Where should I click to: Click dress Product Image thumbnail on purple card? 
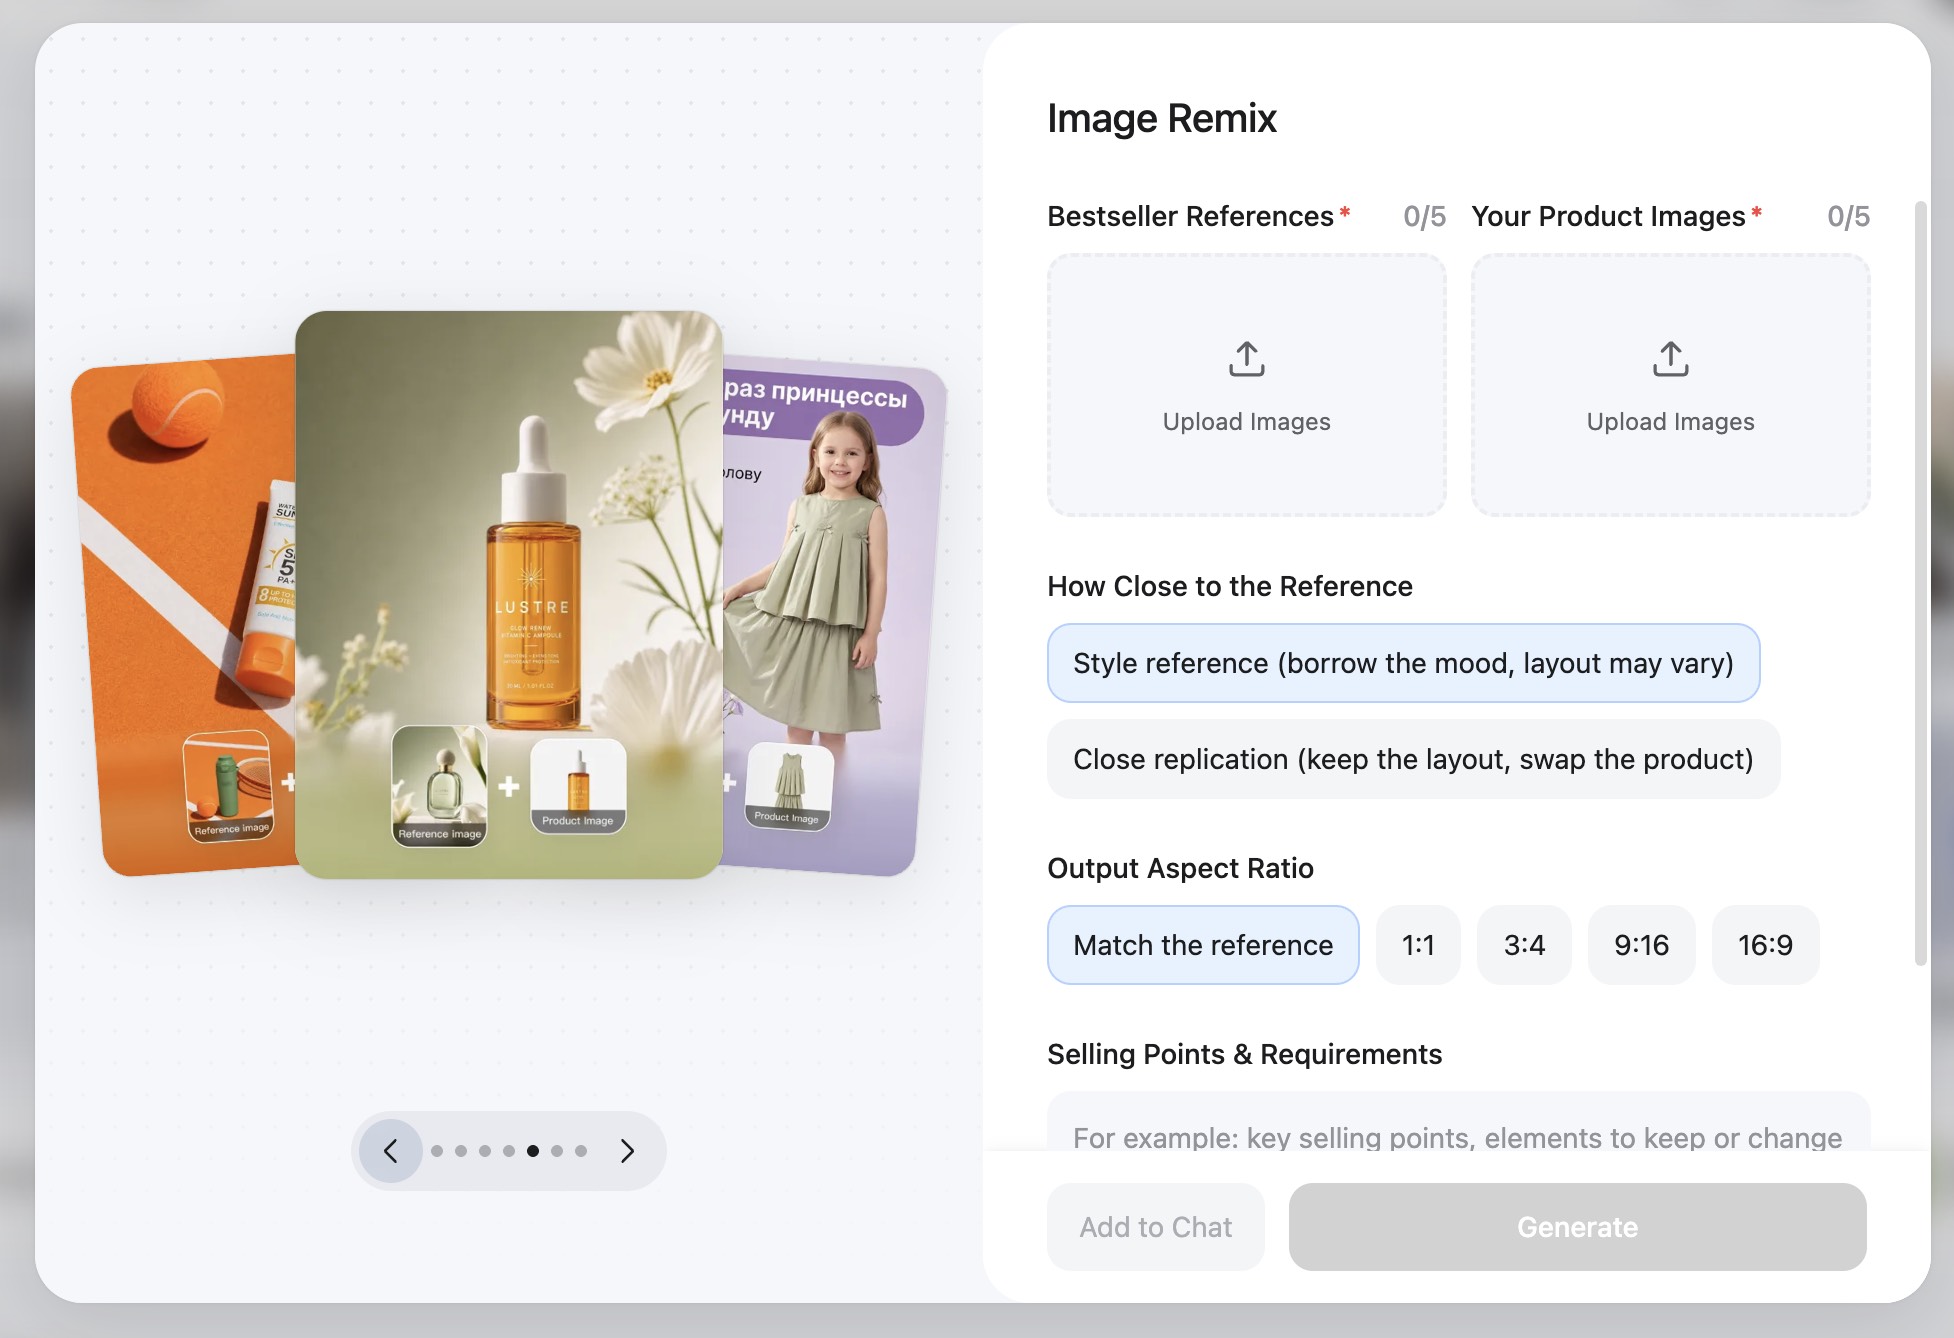pos(789,786)
